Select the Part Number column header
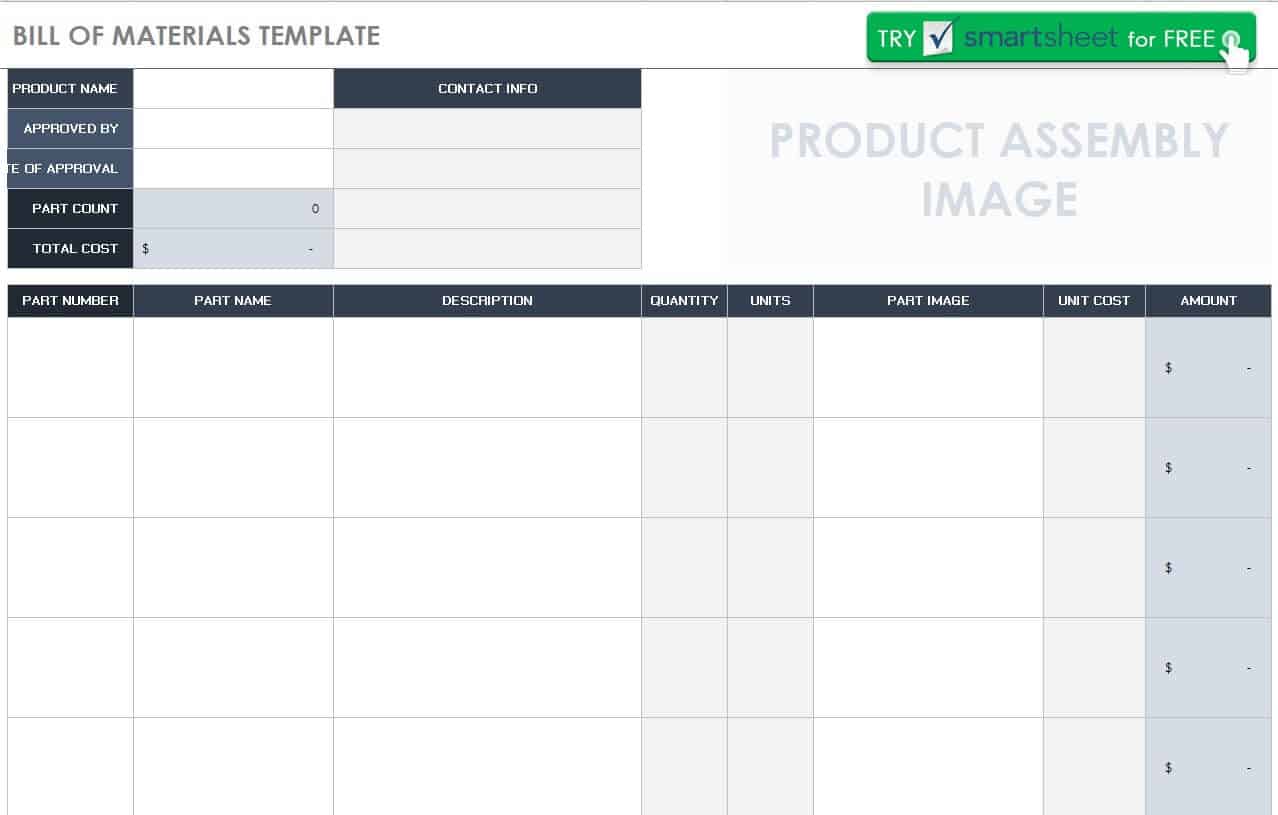 (70, 300)
